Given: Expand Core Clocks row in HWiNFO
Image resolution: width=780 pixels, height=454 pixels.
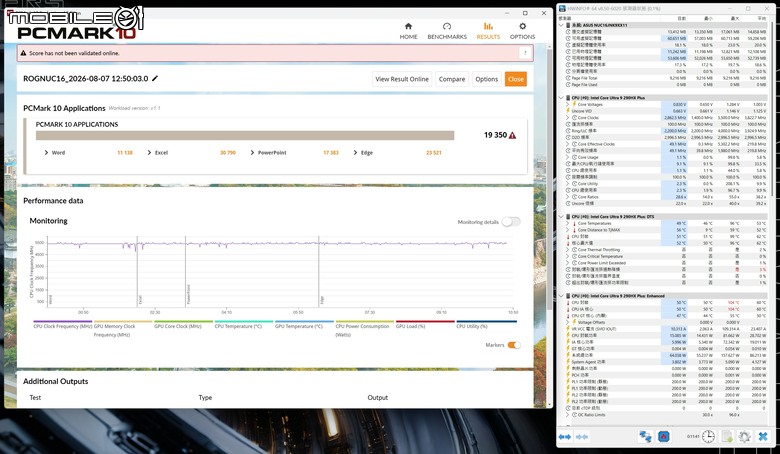Looking at the screenshot, I should 568,118.
